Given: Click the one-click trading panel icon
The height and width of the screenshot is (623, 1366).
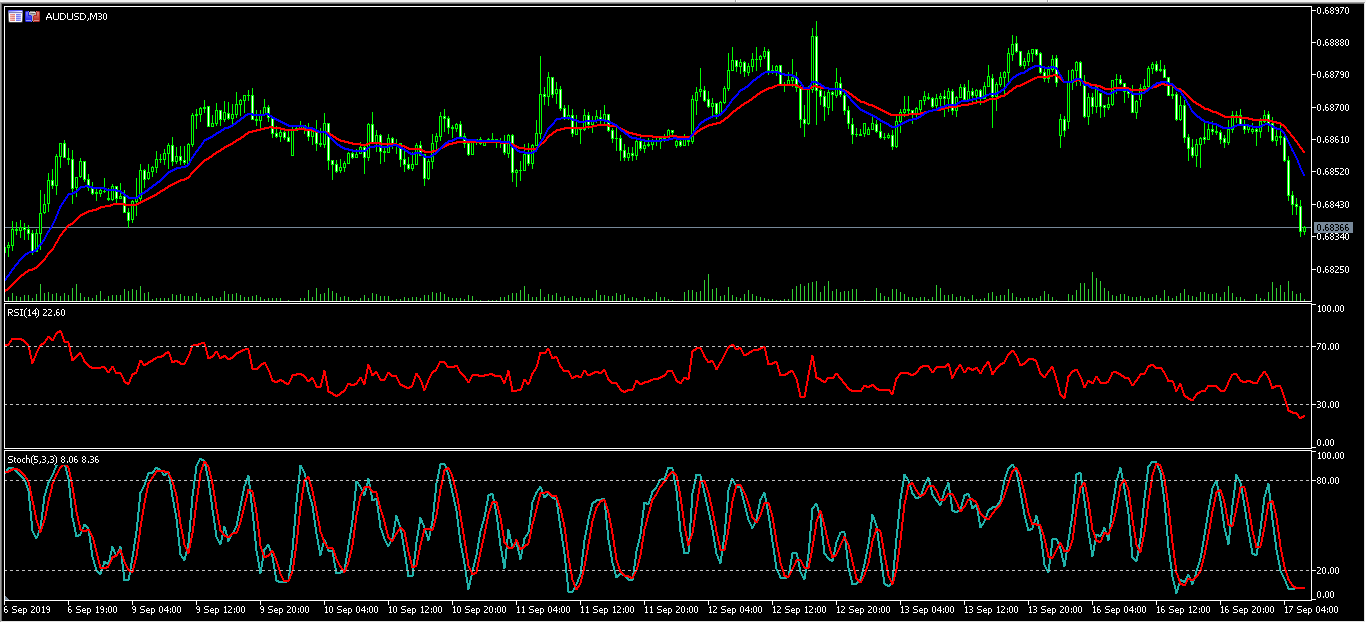Looking at the screenshot, I should (15, 17).
